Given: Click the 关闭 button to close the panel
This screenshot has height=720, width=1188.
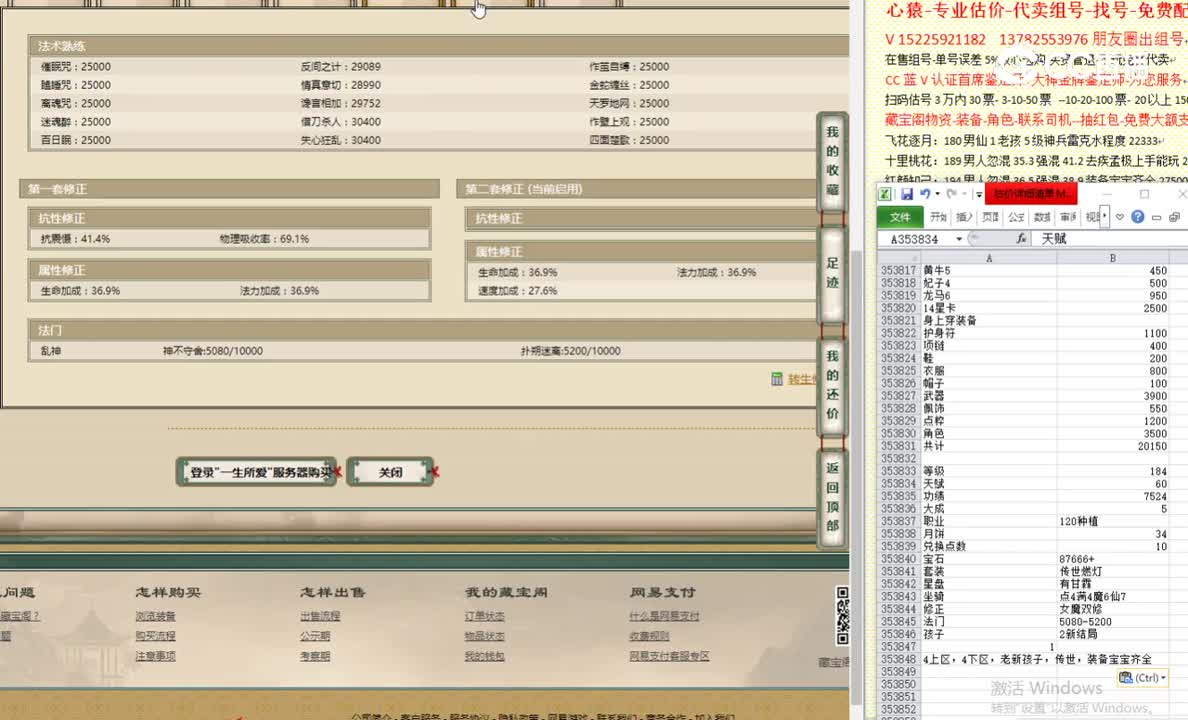Looking at the screenshot, I should click(x=391, y=471).
